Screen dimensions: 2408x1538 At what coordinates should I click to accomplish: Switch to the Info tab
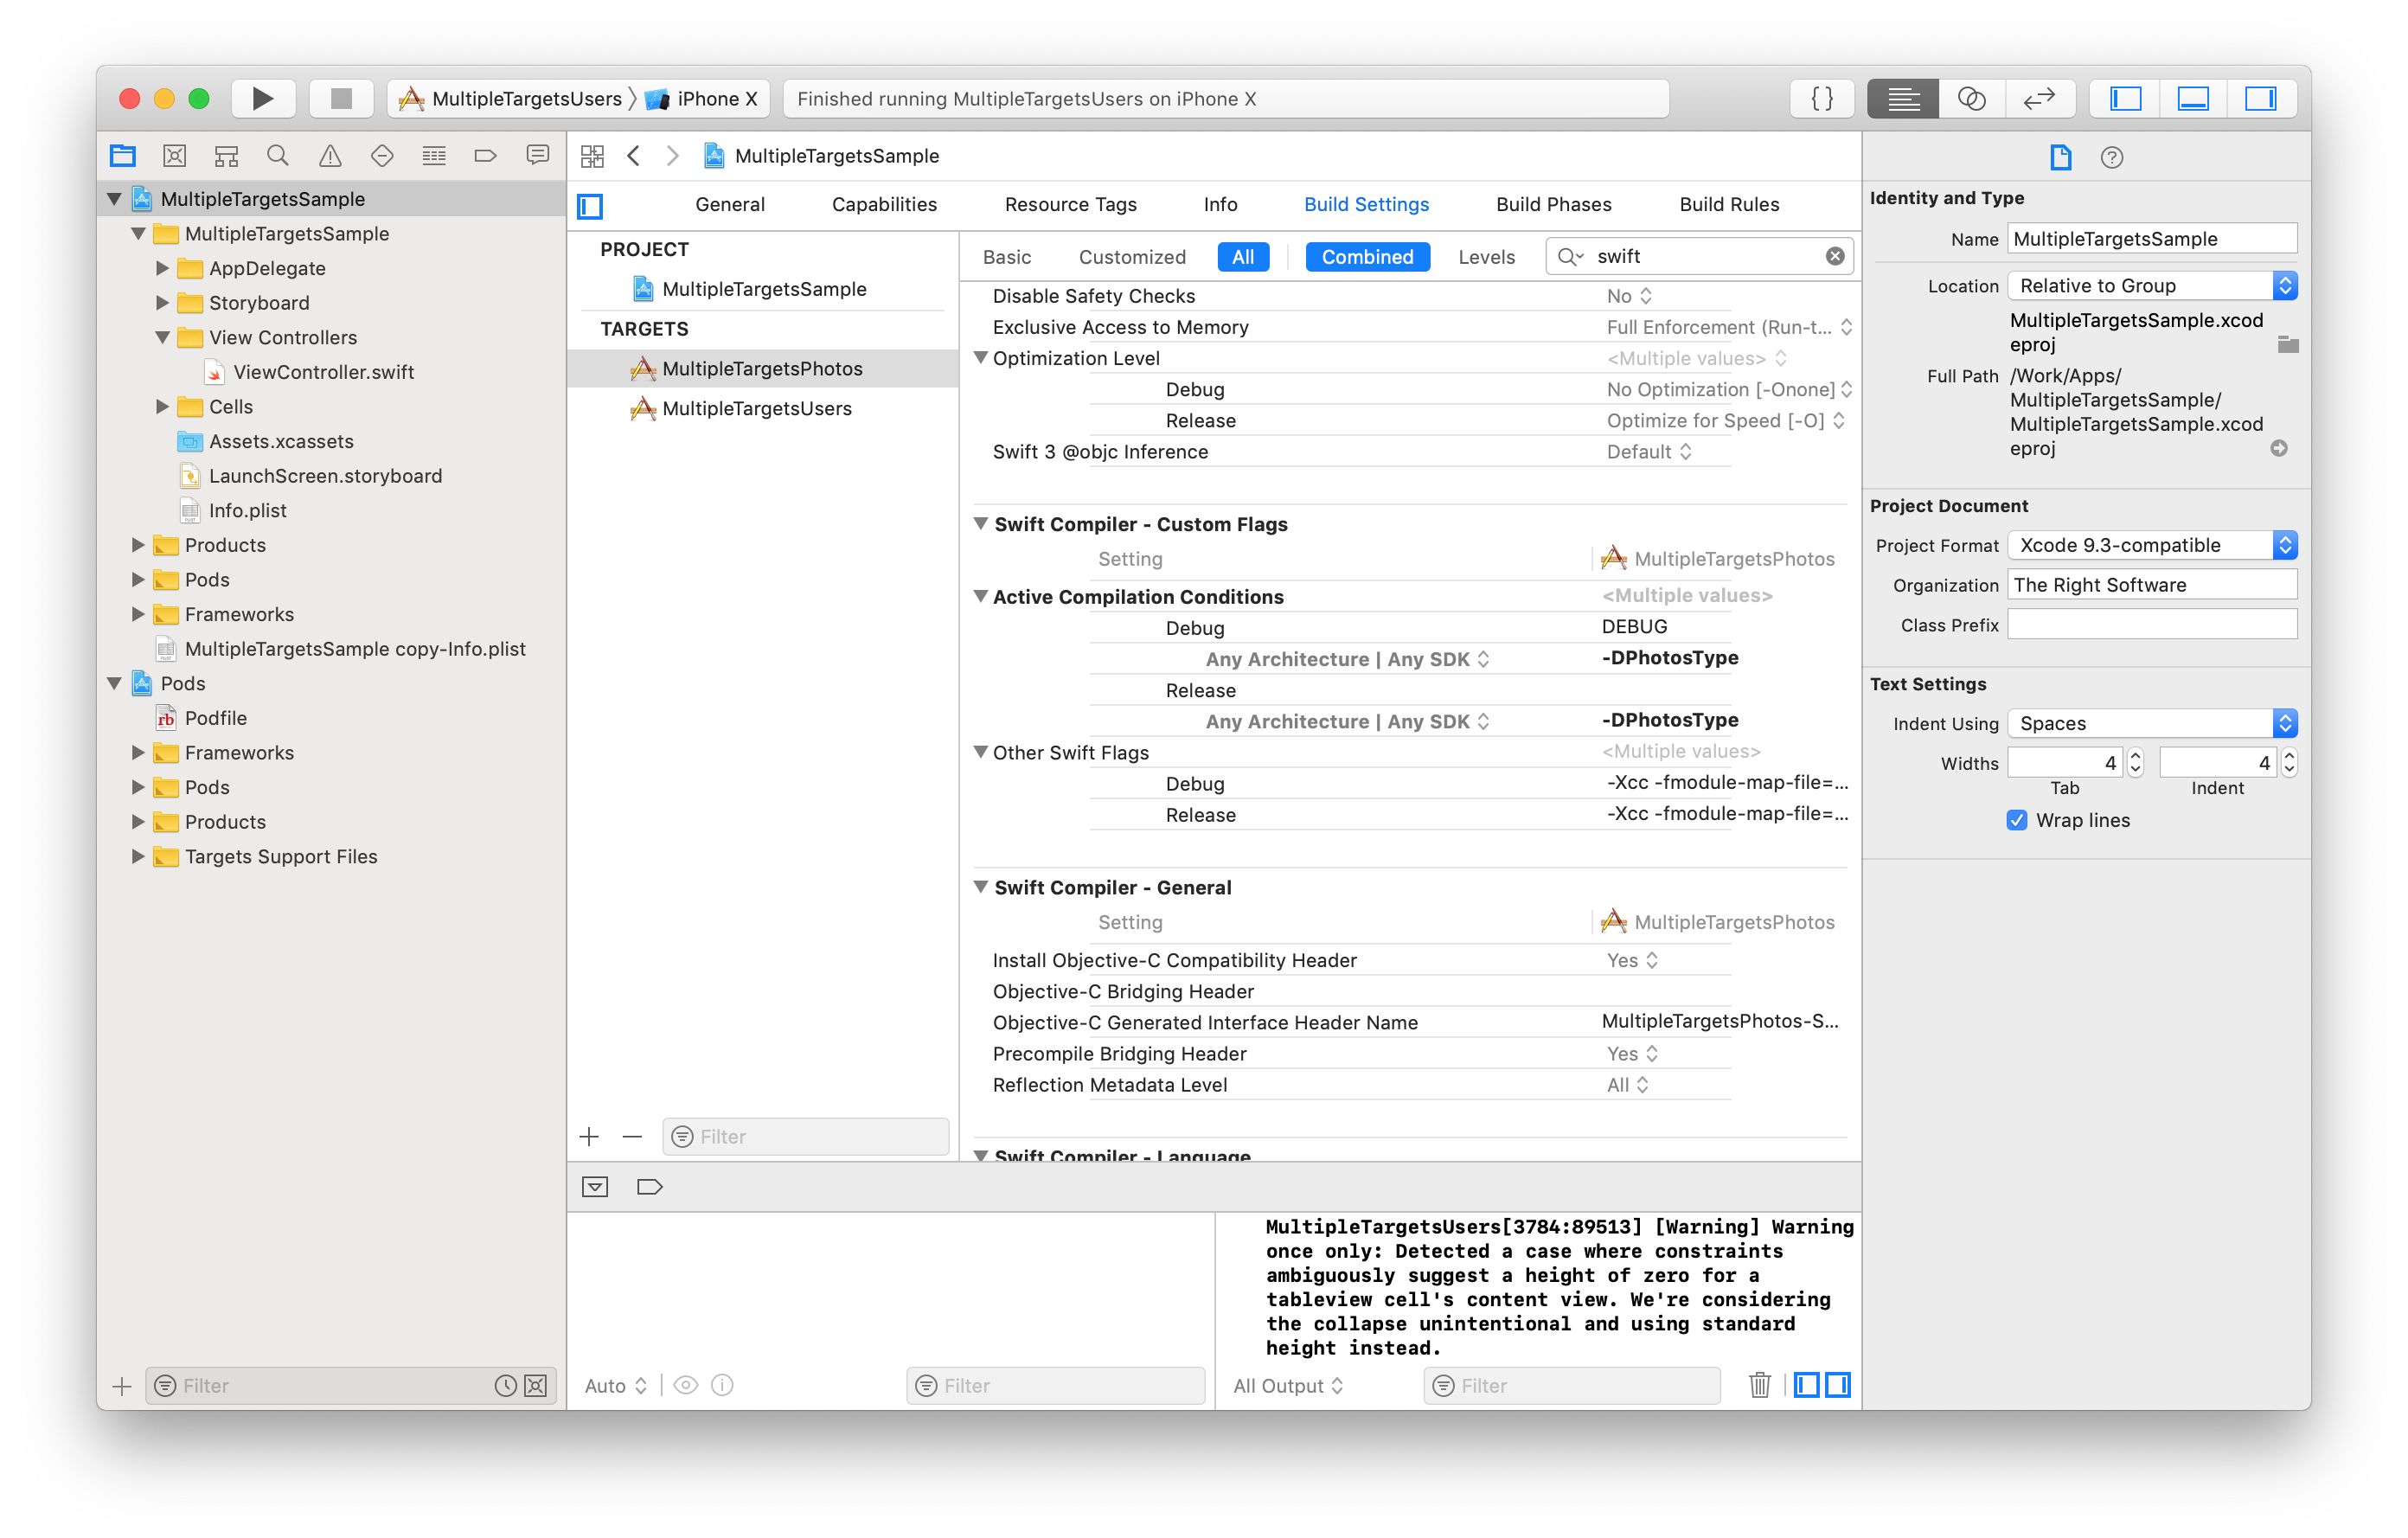[x=1220, y=204]
